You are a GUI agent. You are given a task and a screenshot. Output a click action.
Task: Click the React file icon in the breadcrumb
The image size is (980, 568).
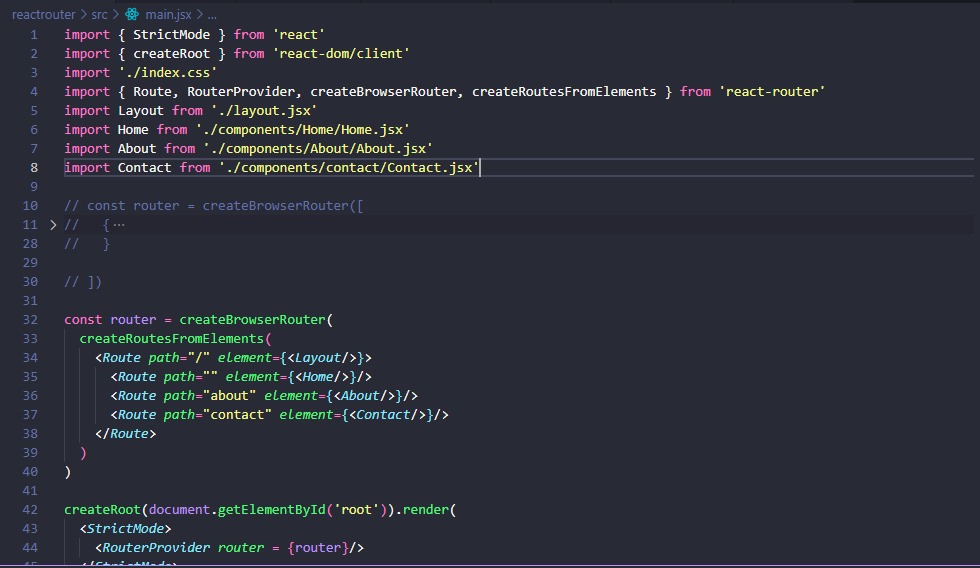coord(131,15)
